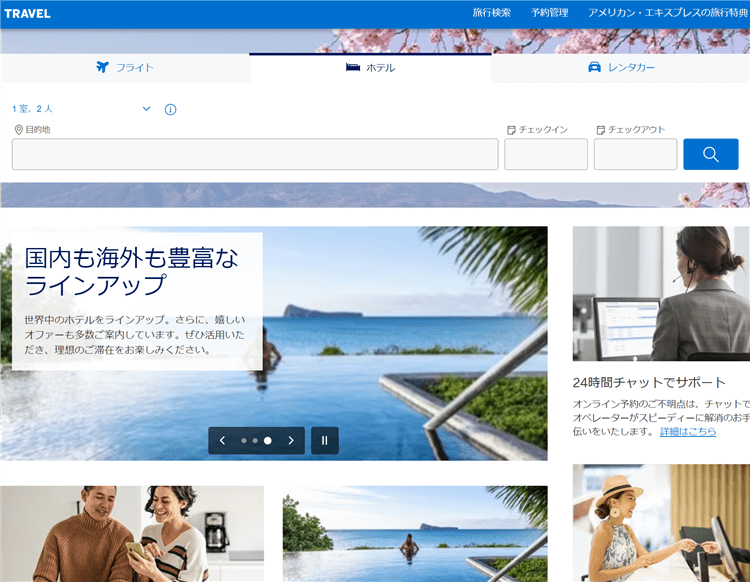
Task: Open the チェックアウト date picker field
Action: point(635,154)
